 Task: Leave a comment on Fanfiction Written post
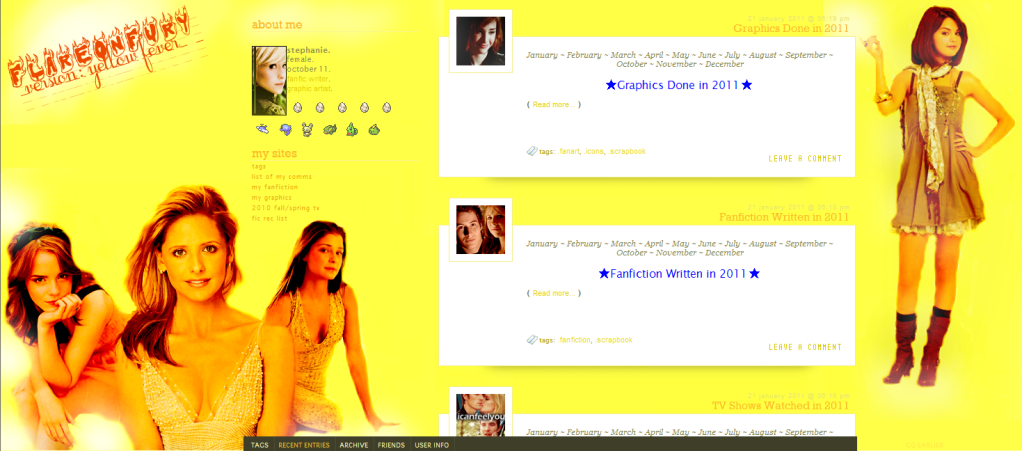[x=805, y=347]
